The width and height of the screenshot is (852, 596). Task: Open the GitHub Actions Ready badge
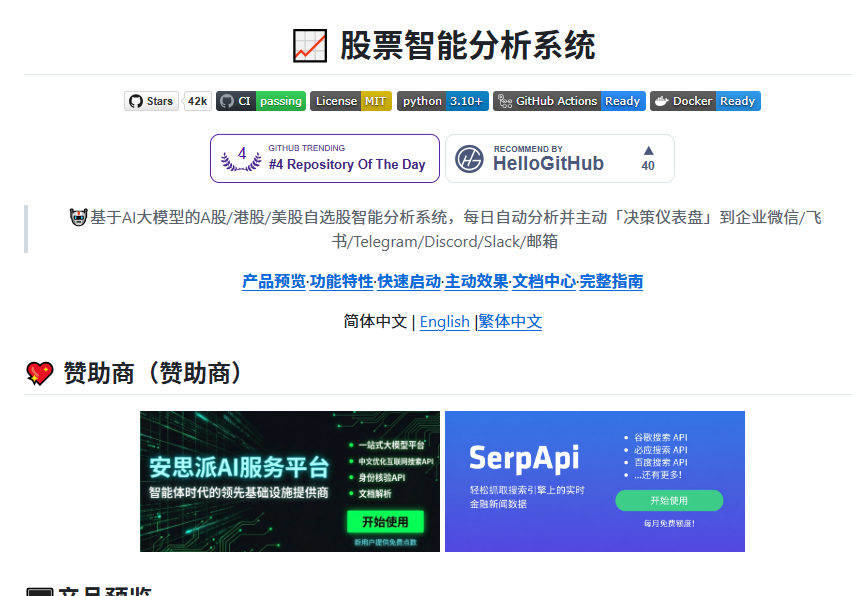click(x=569, y=101)
